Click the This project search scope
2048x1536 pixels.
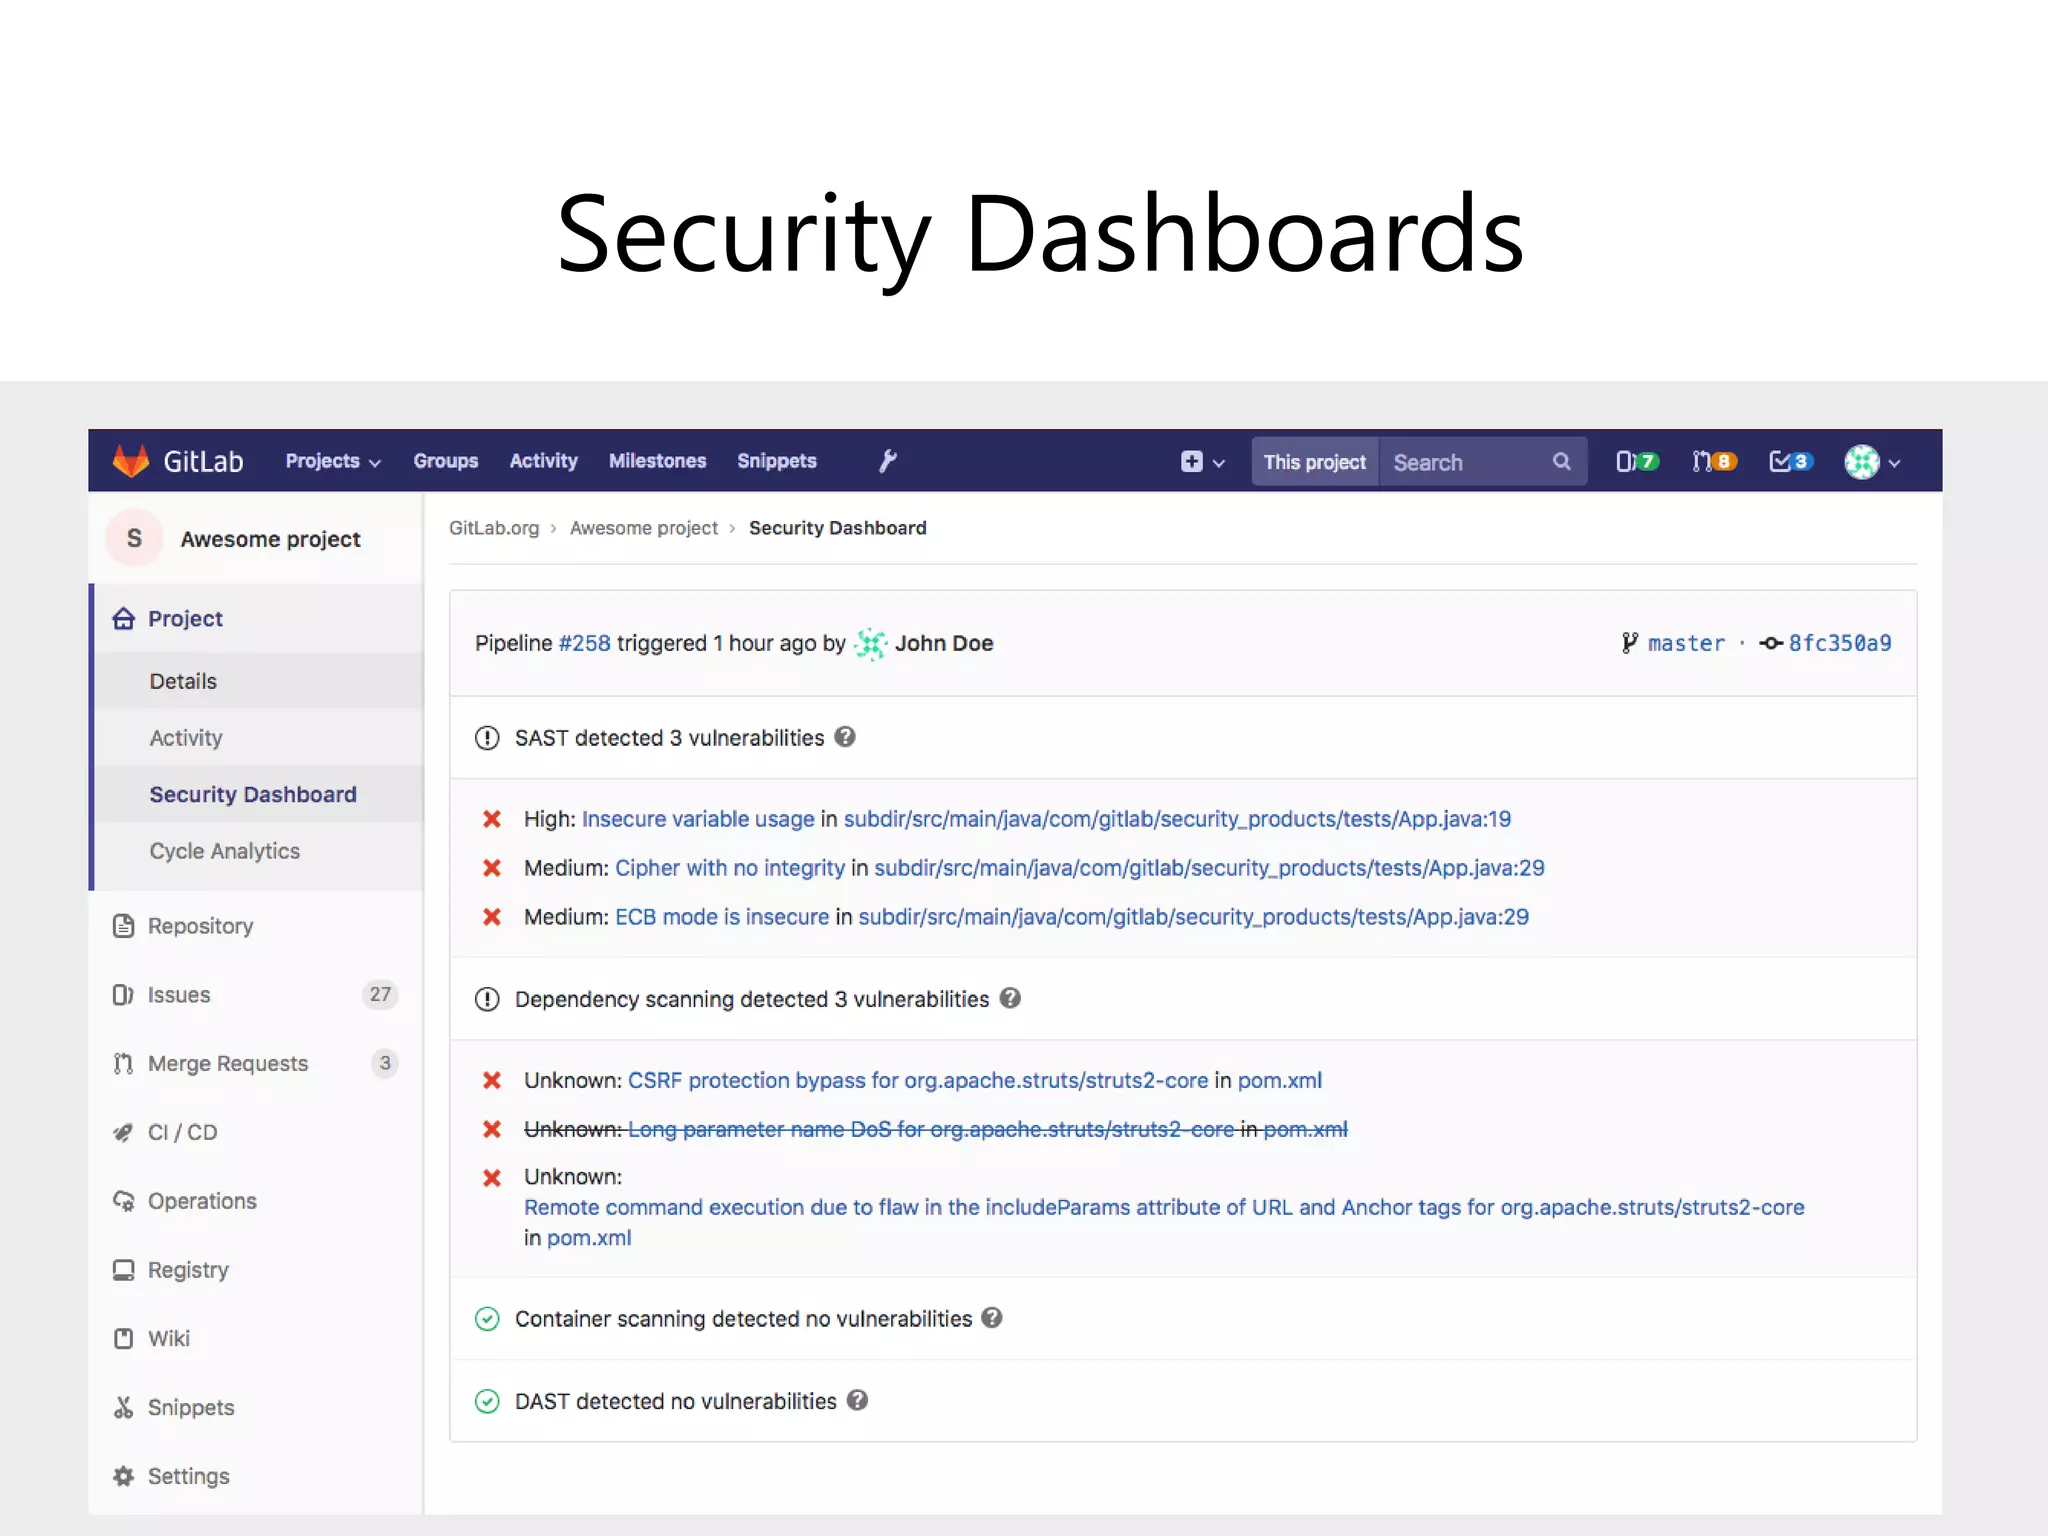tap(1314, 462)
